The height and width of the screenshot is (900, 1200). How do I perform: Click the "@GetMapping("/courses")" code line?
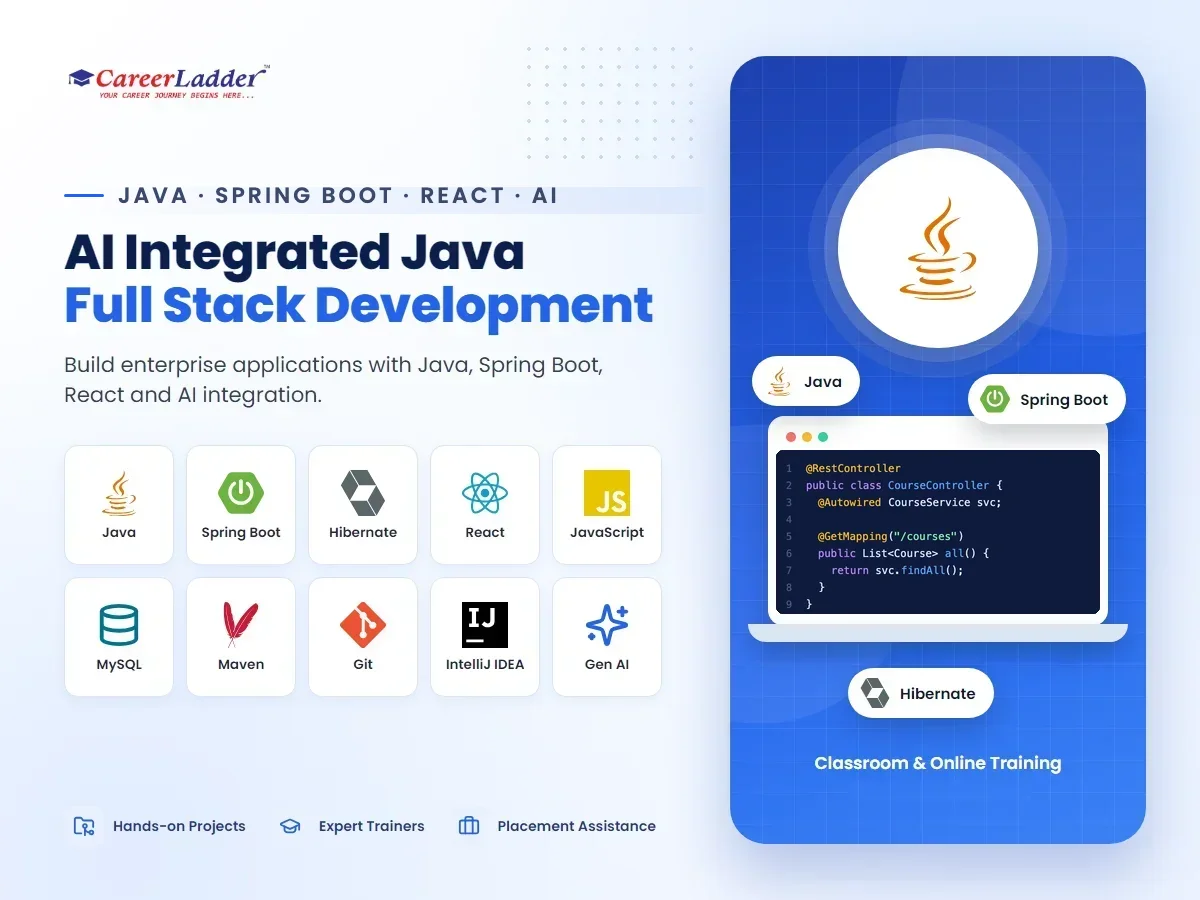click(890, 536)
